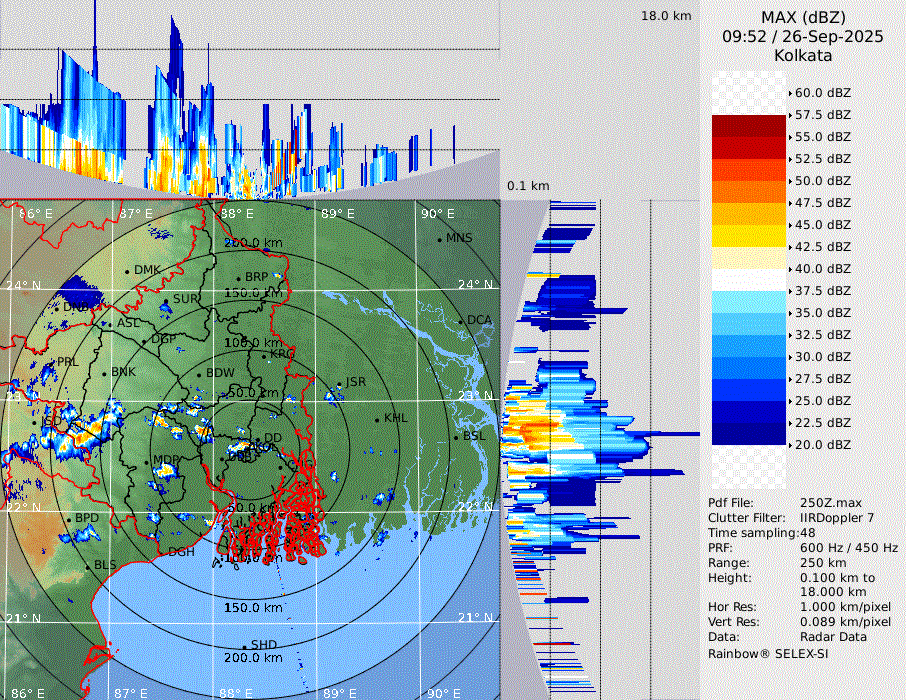Screen dimensions: 906x700
Task: Click the dark red legend swatch below 57.5 dBZ
Action: [748, 126]
